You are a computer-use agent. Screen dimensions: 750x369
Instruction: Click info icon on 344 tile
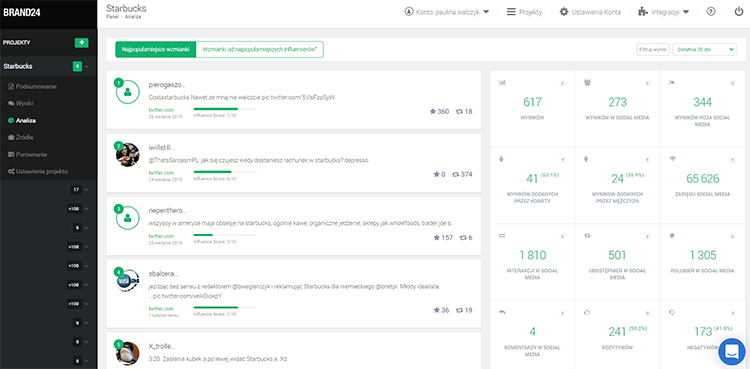pos(732,83)
